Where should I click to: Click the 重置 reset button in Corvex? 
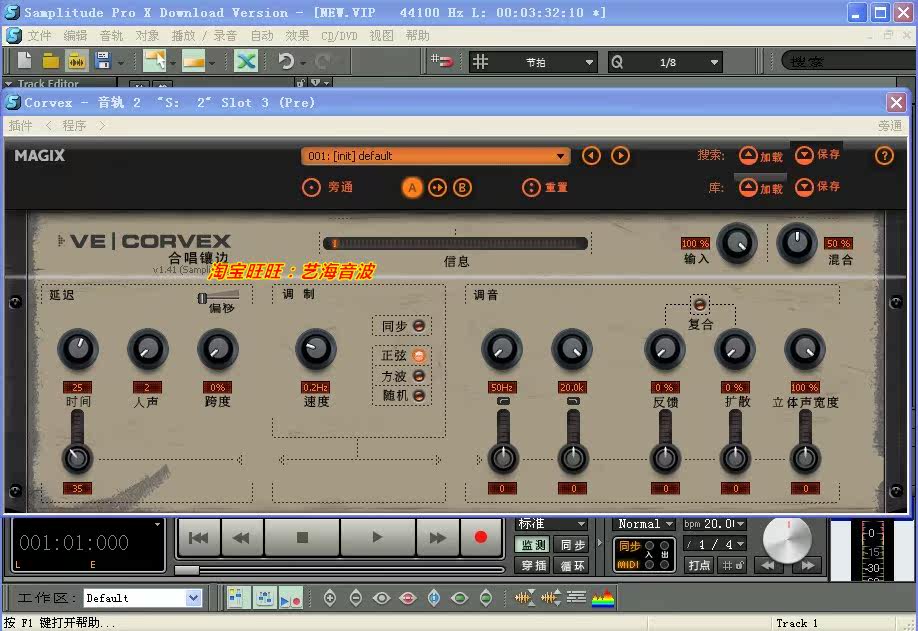pyautogui.click(x=544, y=188)
